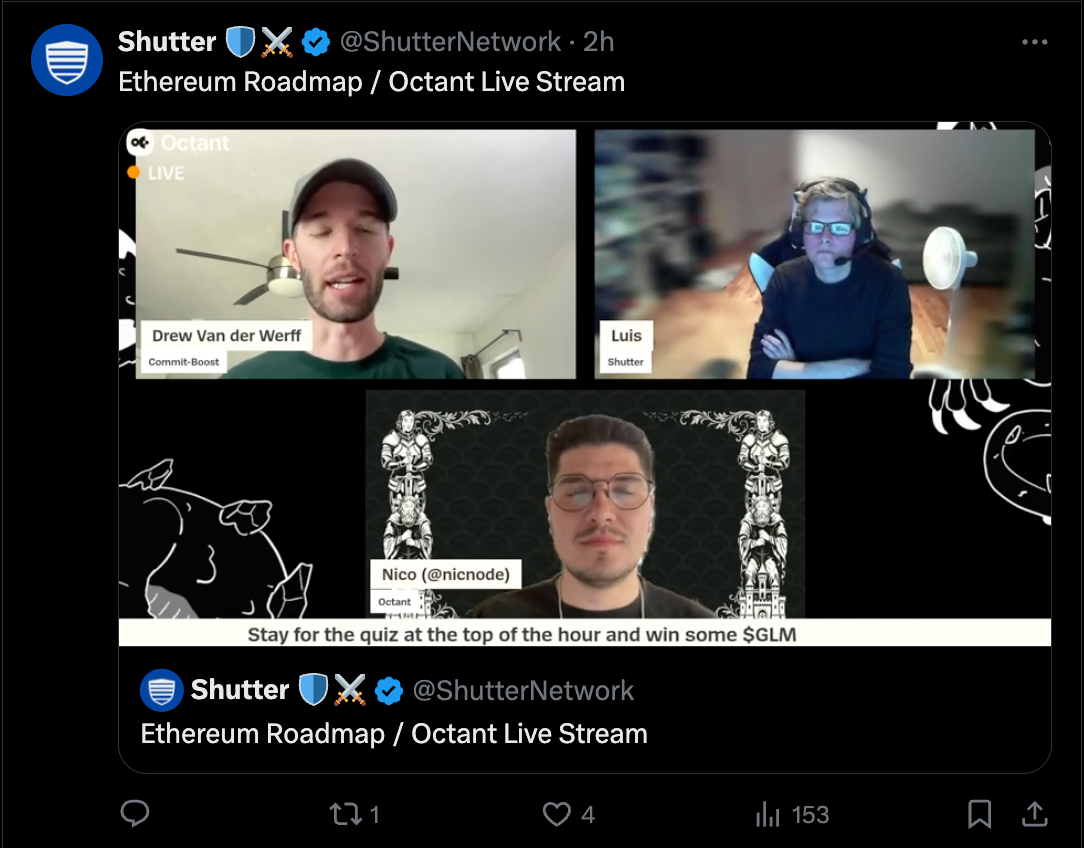1084x848 pixels.
Task: Open quoted post's small Shutter avatar
Action: [x=161, y=690]
